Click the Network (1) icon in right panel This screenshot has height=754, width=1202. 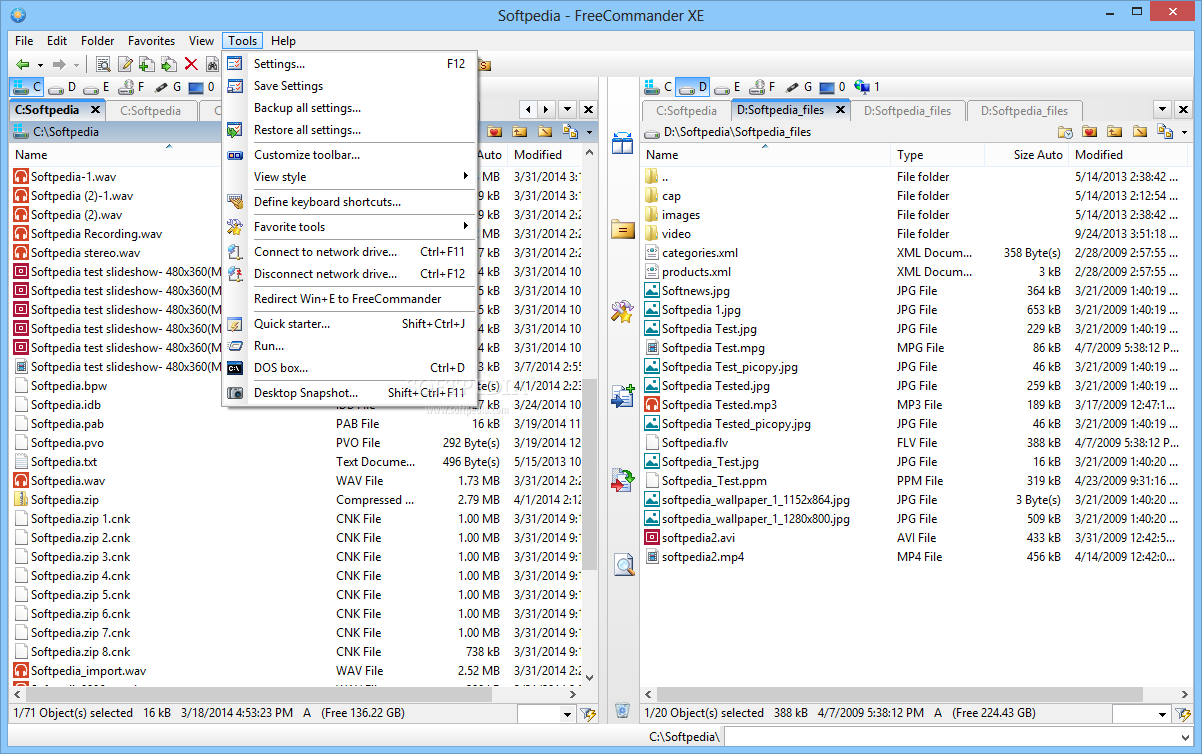[866, 87]
